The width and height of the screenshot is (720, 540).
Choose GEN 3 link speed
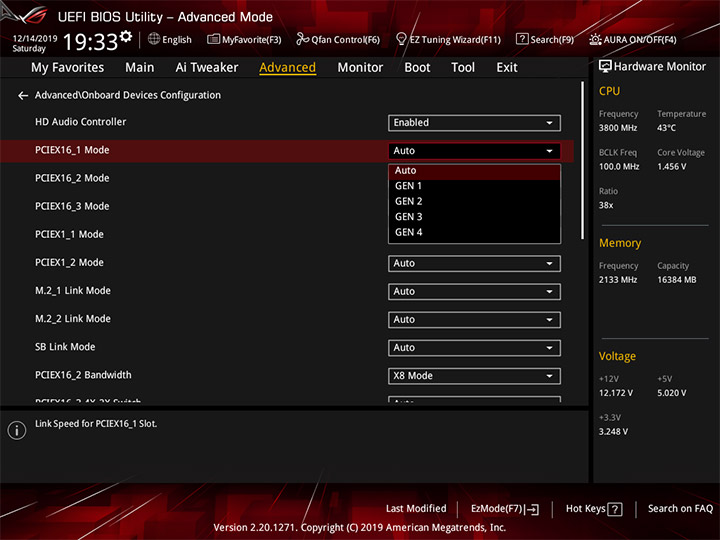pyautogui.click(x=474, y=217)
